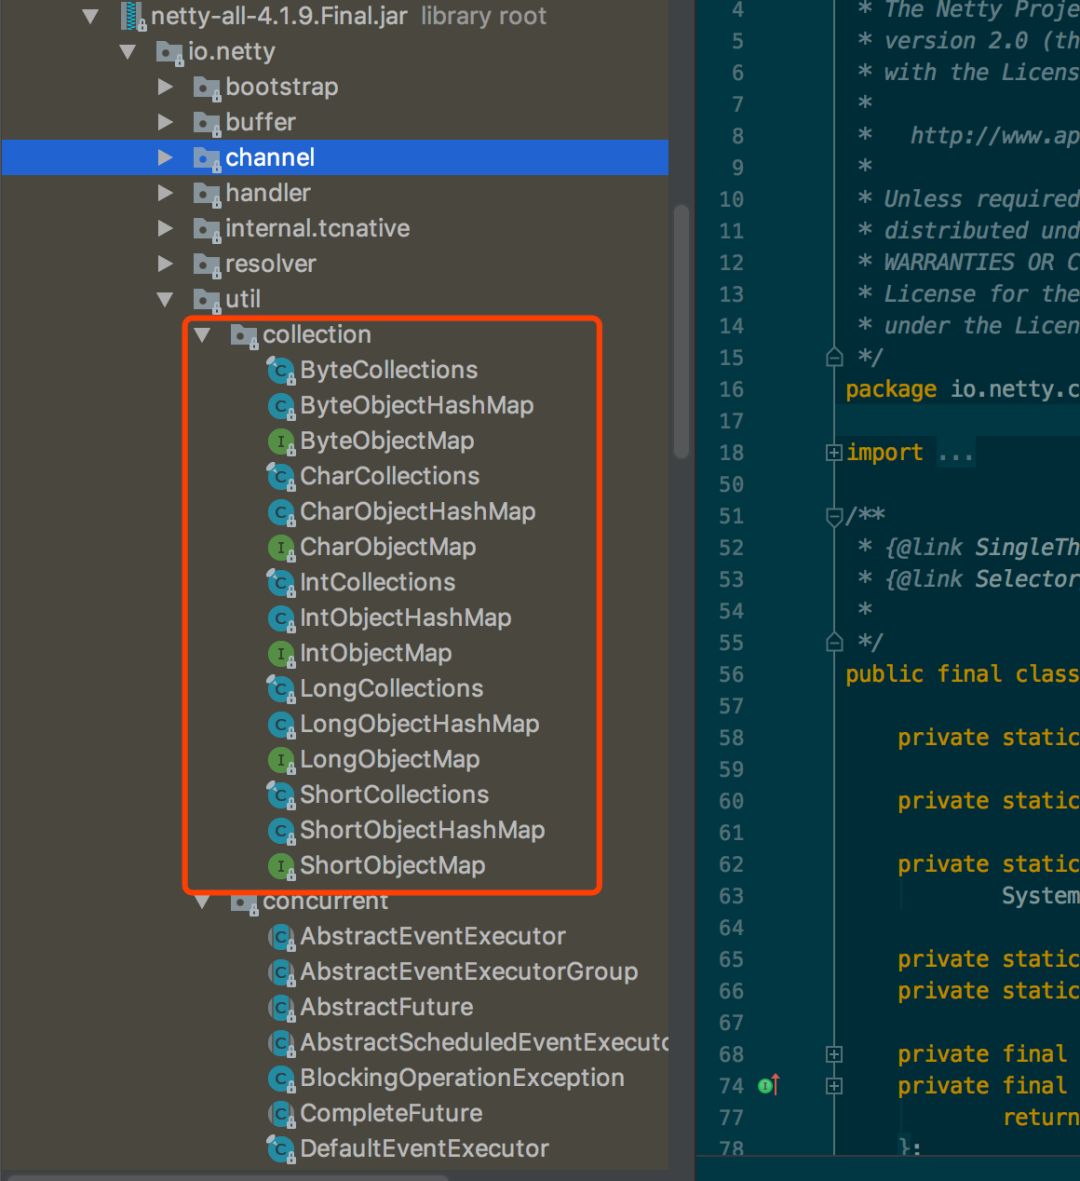
Task: Collapse the Javadoc comment starting line 51
Action: (834, 516)
